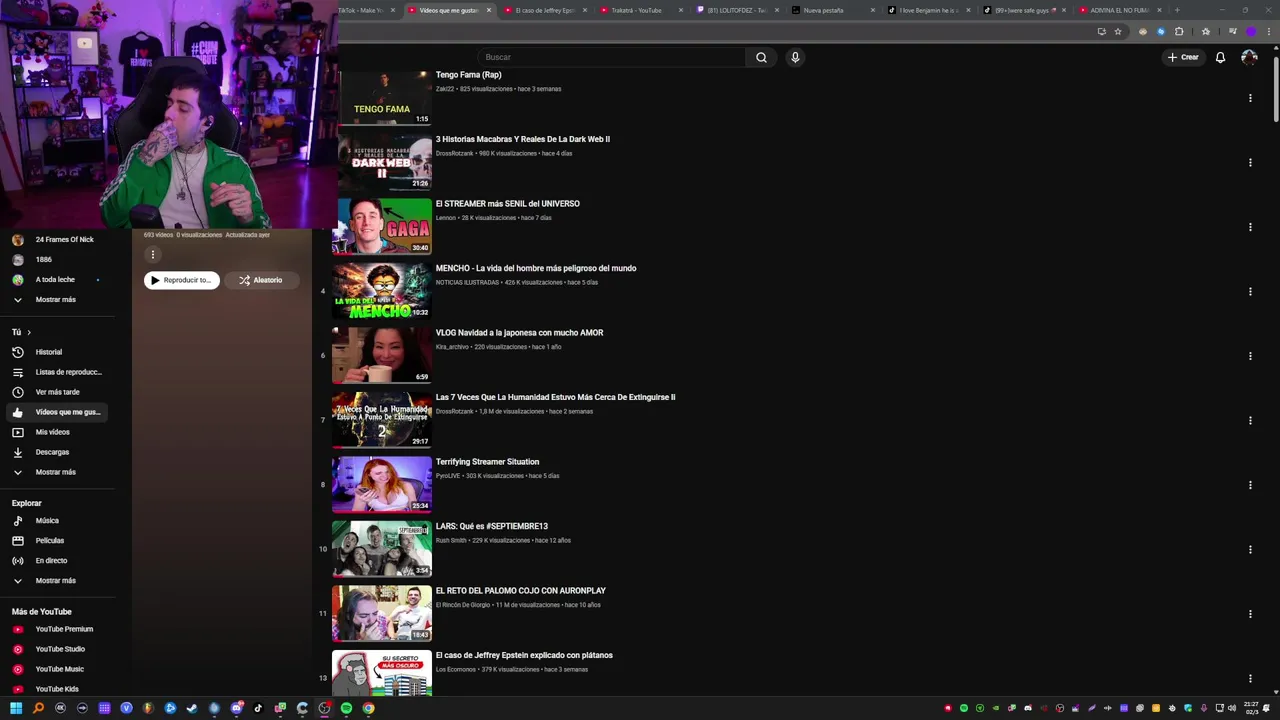This screenshot has height=720, width=1280.
Task: Activate voice search microphone
Action: 795,57
